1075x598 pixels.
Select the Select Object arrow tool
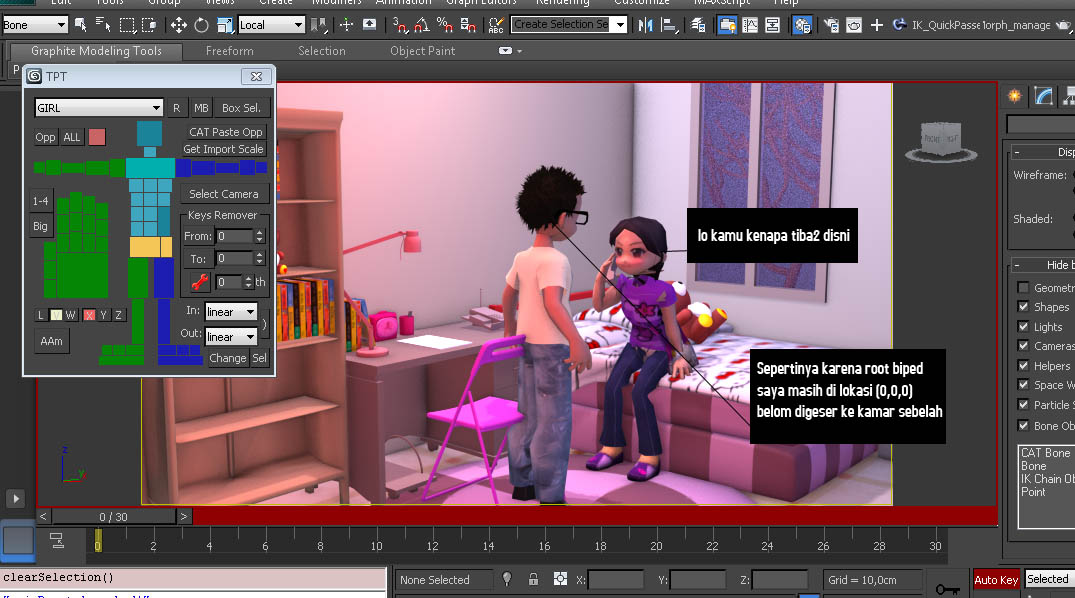pos(81,25)
